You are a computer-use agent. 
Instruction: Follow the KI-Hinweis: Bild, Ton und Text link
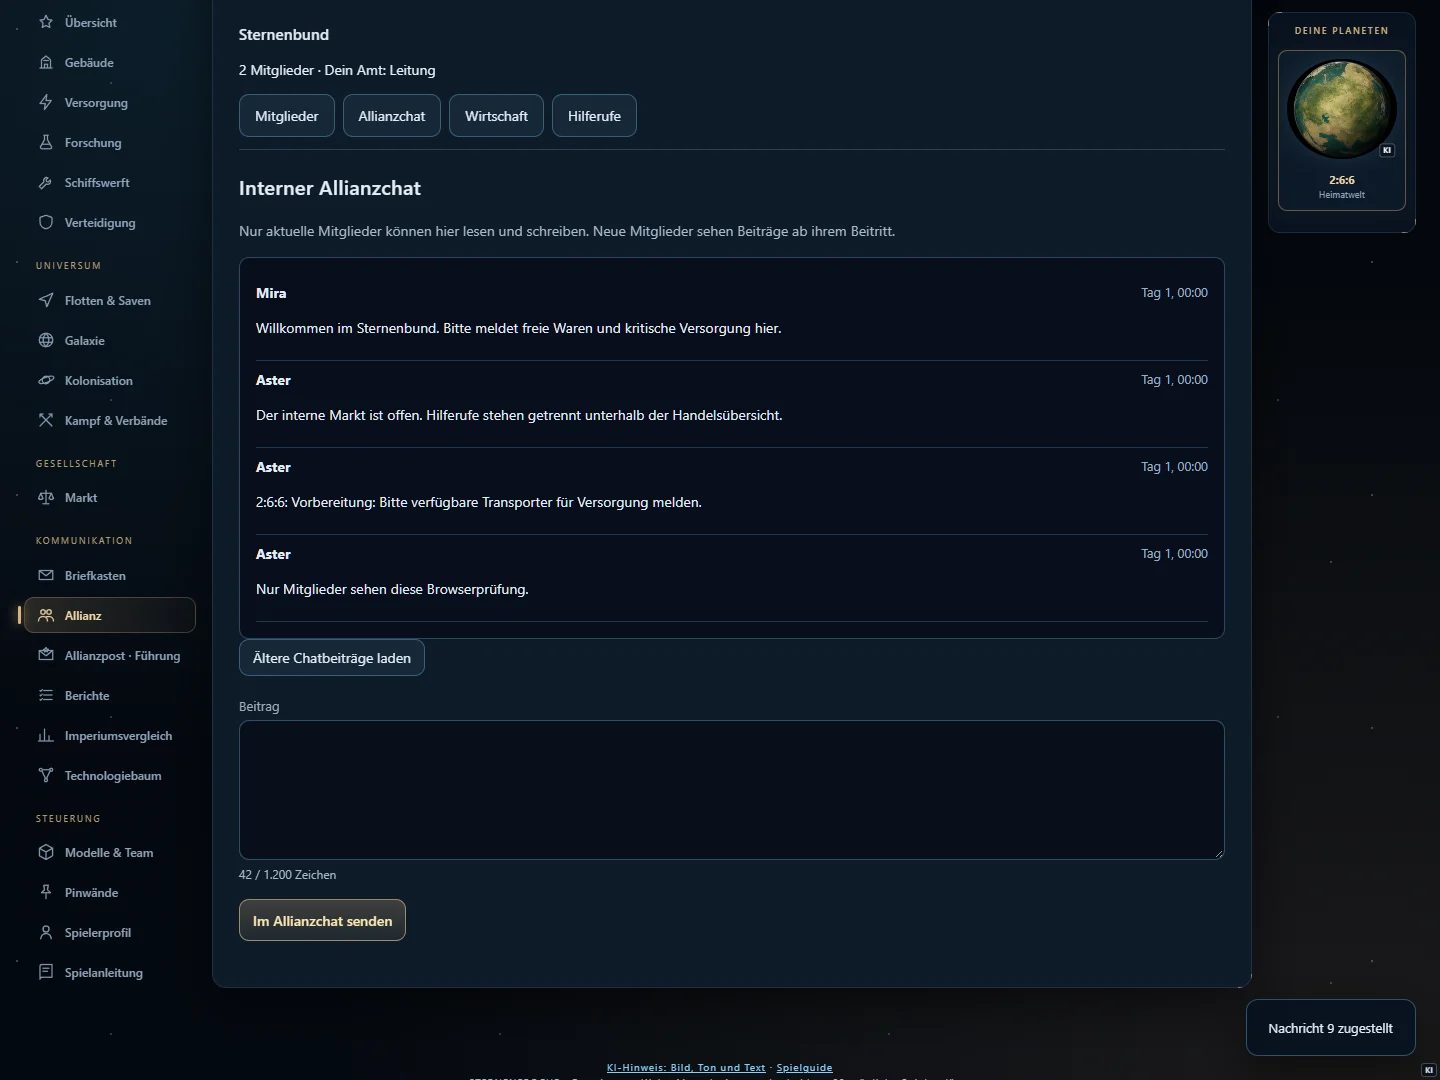pos(686,1068)
